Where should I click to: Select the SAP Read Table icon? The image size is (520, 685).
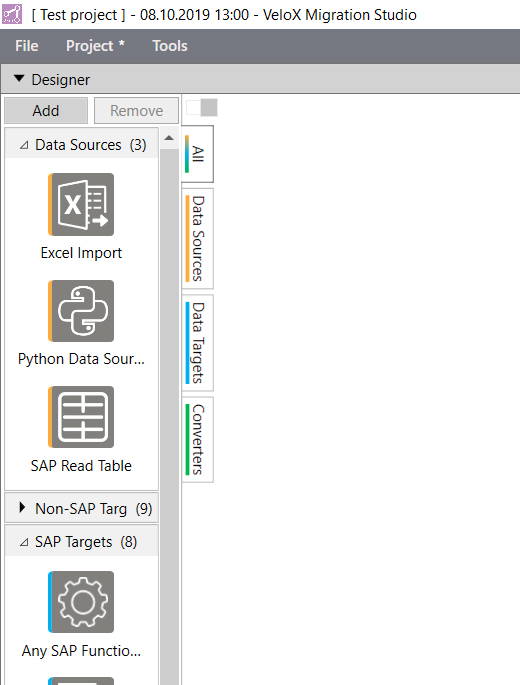81,417
